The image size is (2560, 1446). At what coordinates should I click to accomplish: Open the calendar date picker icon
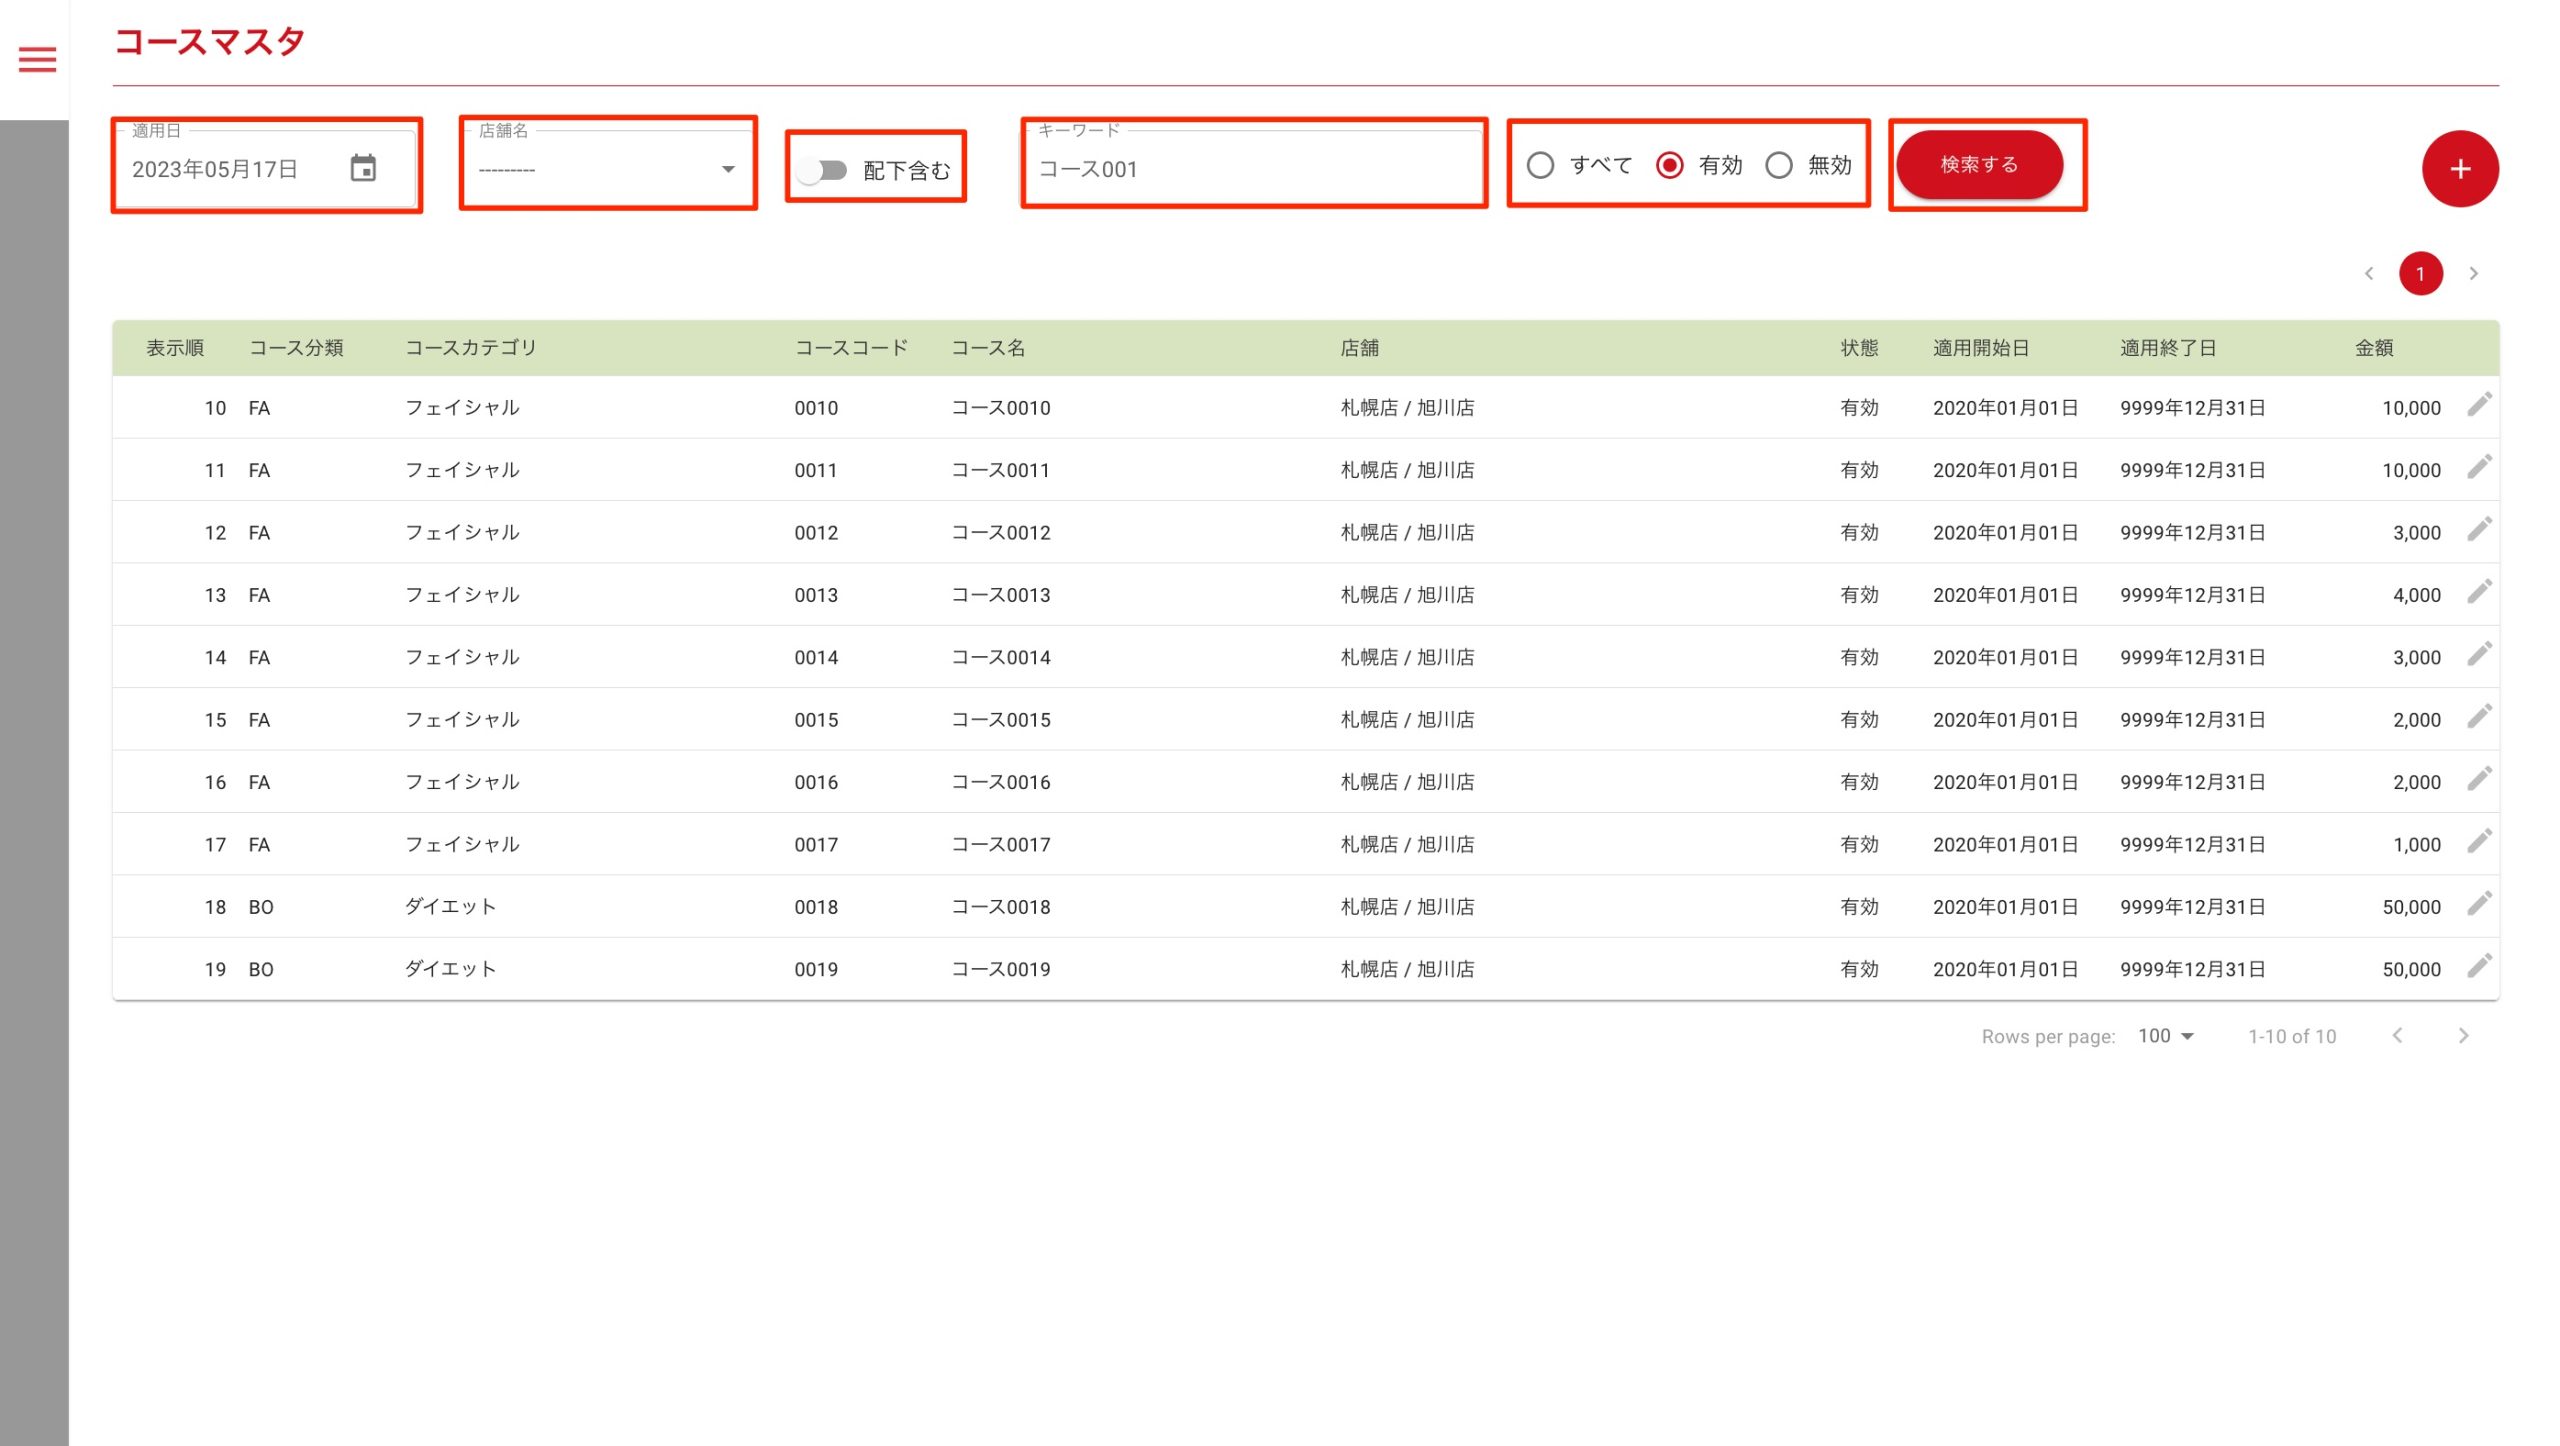point(363,168)
